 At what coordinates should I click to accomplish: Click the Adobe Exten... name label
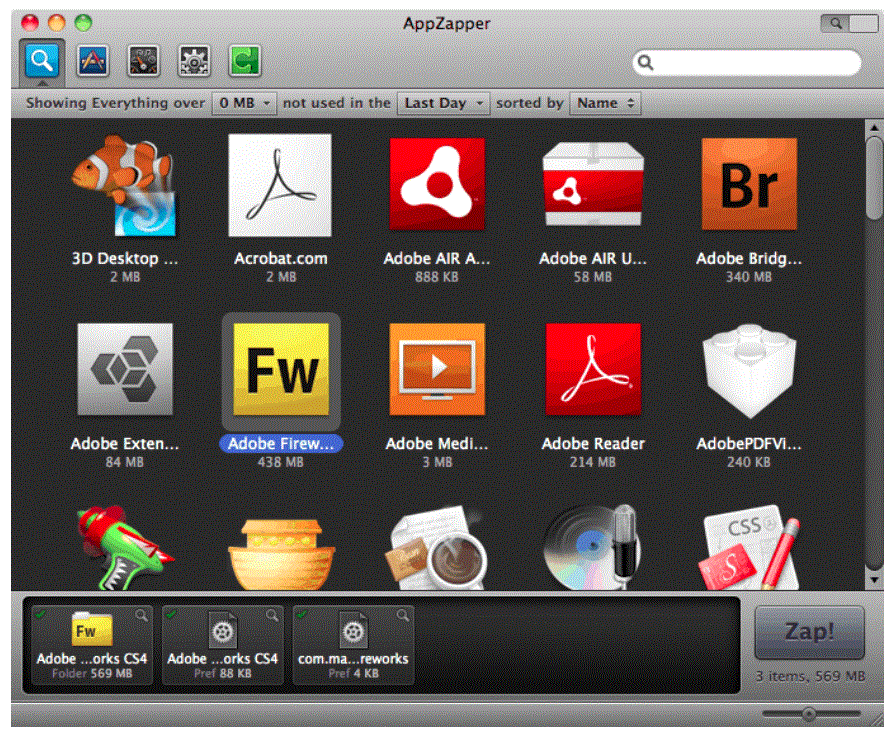125,444
